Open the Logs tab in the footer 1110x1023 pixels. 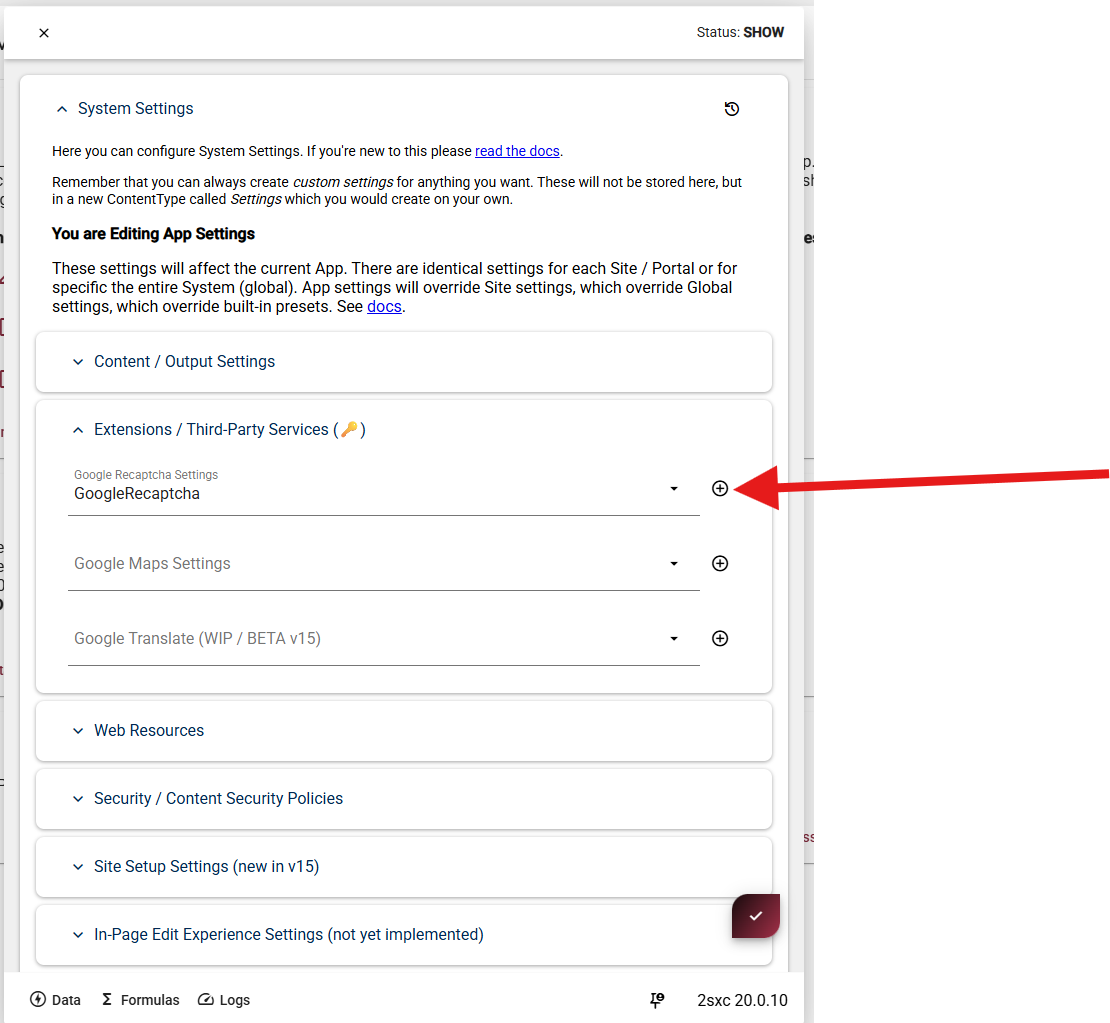224,1000
